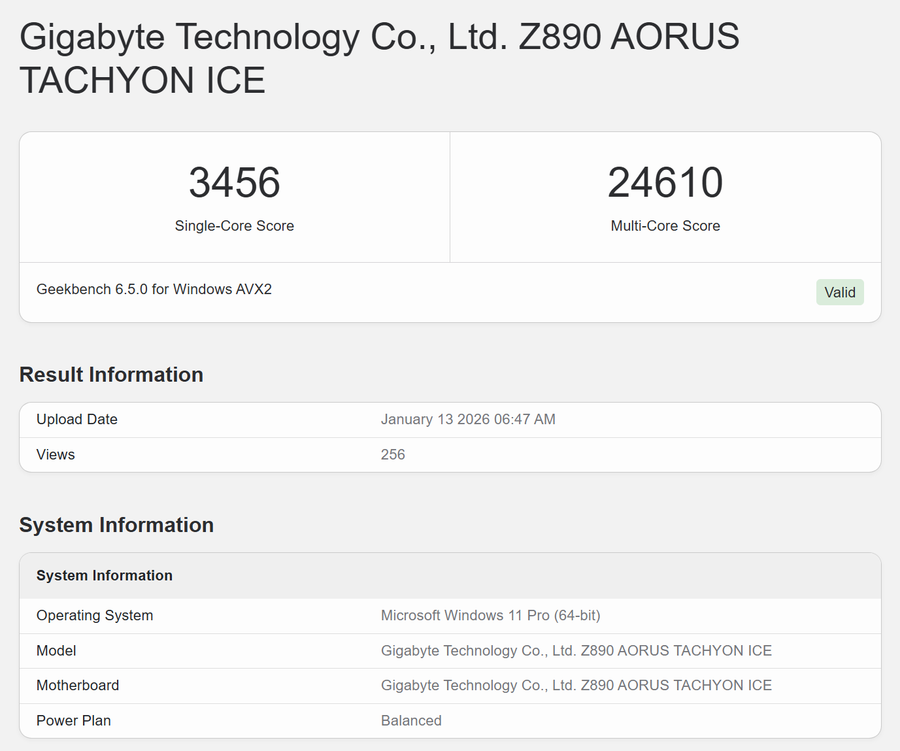Select the Single-Core Score label
Screen dimensions: 900x751
[x=234, y=226]
